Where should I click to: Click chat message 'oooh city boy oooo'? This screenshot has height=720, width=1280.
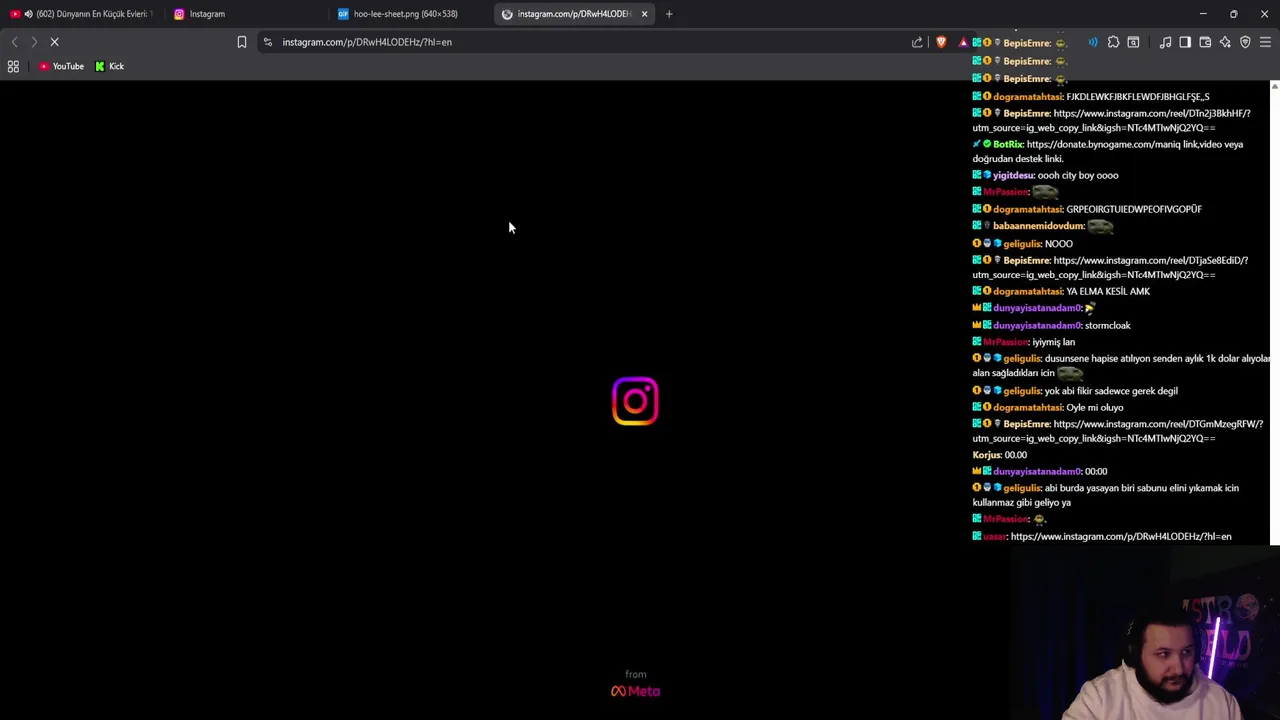[x=1078, y=175]
